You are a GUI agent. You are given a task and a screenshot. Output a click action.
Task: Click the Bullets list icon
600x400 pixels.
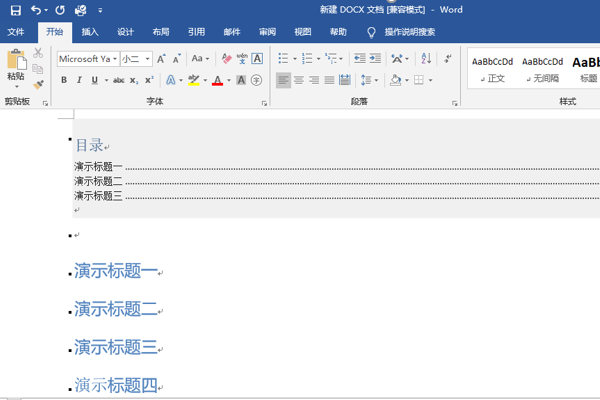coord(283,58)
